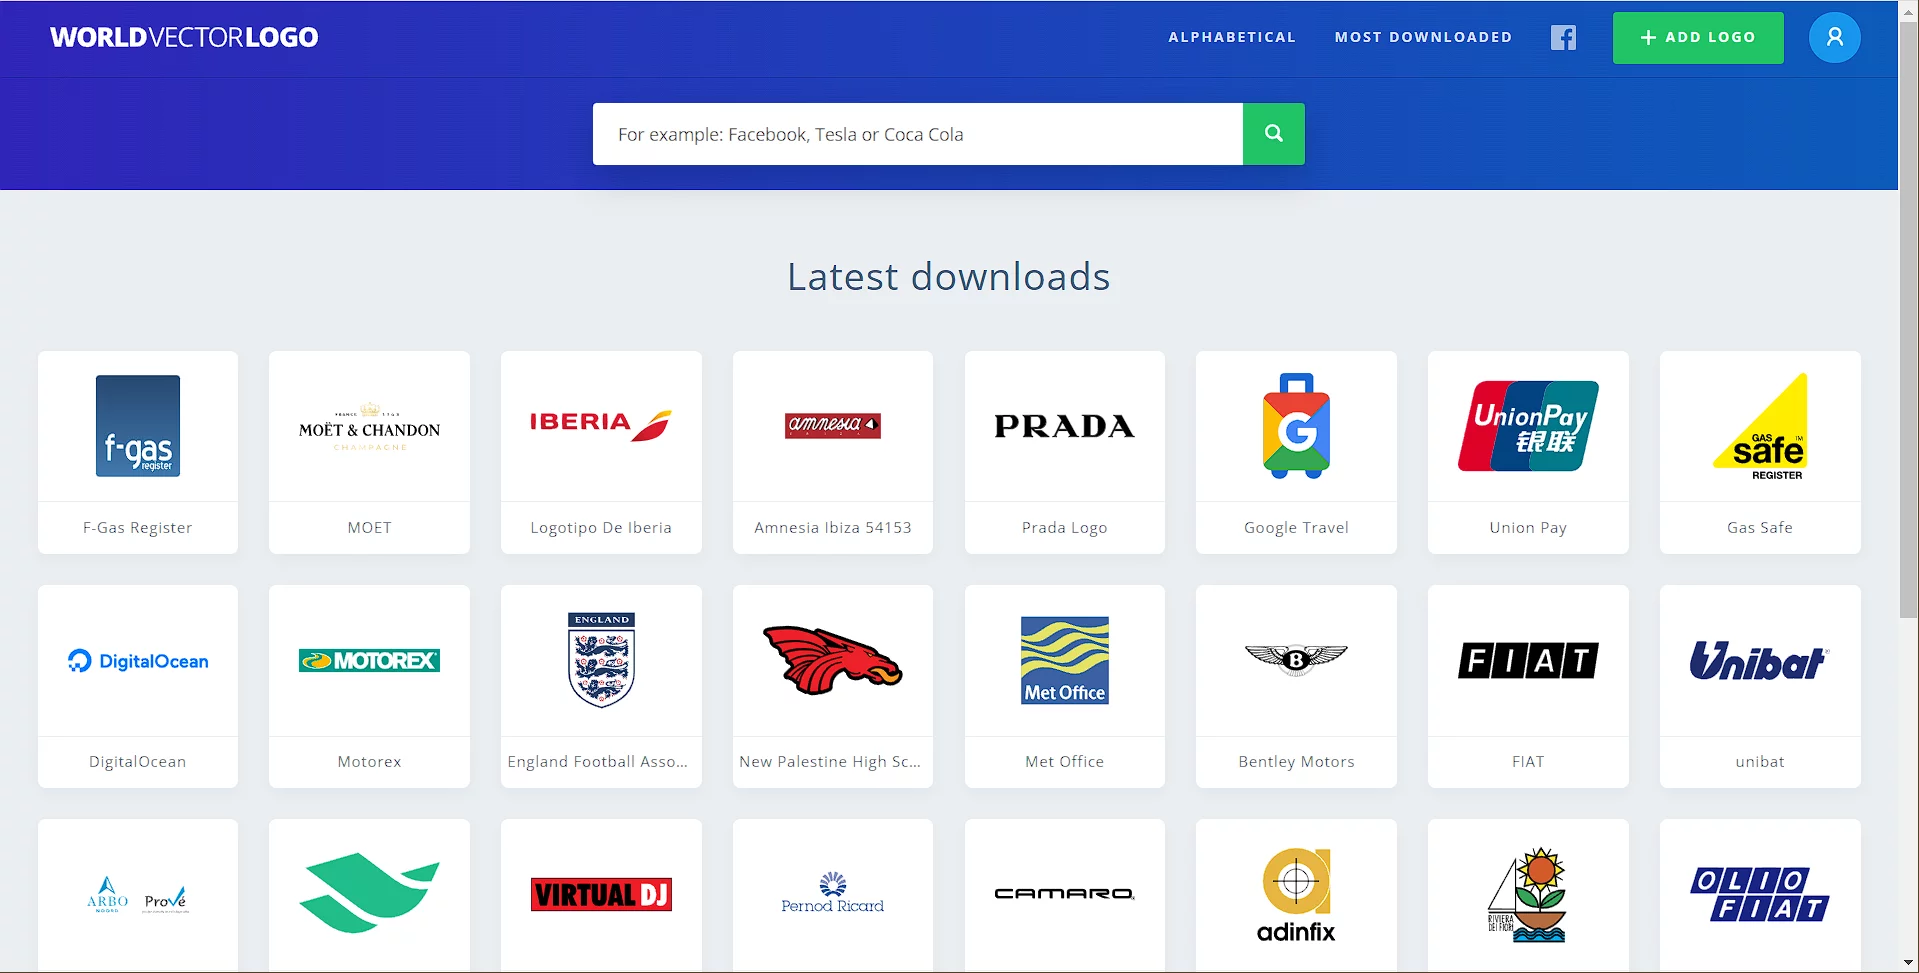Click the DigitalOcean name link
This screenshot has height=973, width=1919.
pyautogui.click(x=138, y=762)
